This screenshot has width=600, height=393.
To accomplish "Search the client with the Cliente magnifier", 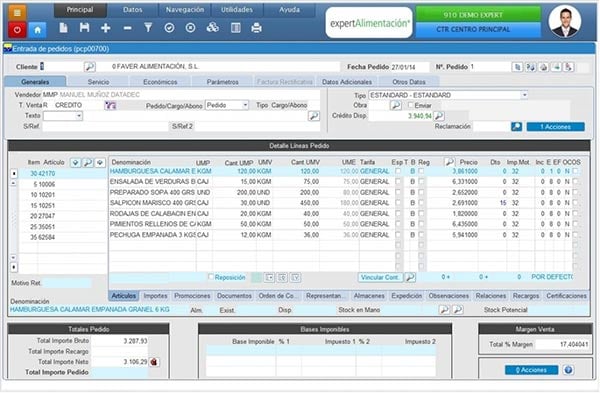I will click(x=90, y=67).
